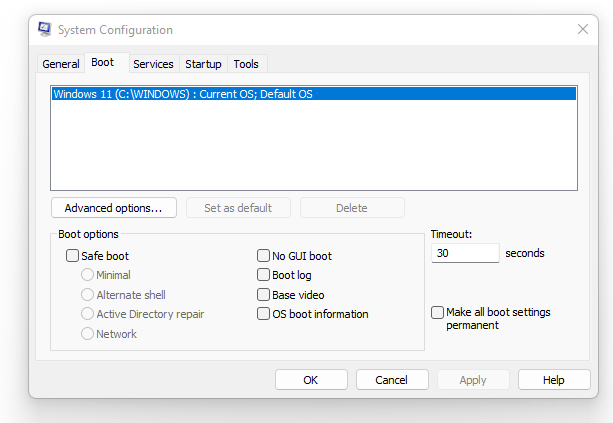Click the OK button

[311, 380]
